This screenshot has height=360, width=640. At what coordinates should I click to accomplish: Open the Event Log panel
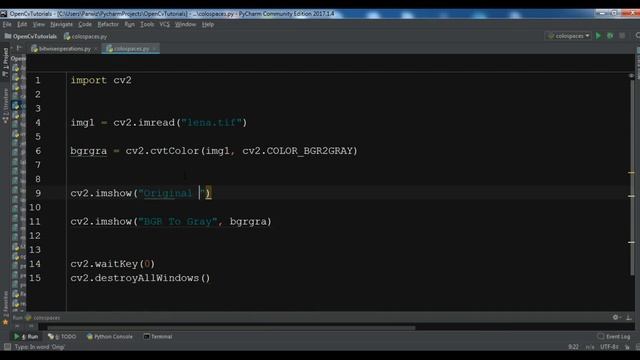coord(614,337)
